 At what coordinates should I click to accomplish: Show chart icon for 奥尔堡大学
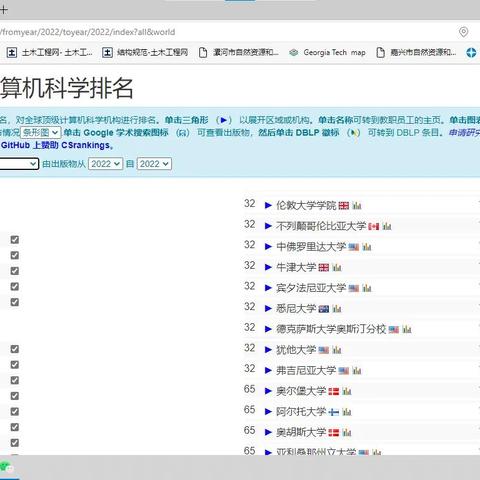[x=347, y=391]
